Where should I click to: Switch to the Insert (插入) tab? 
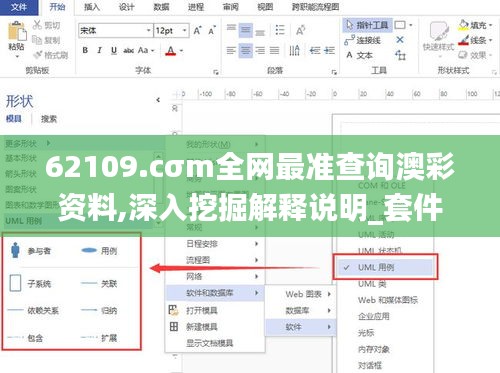coord(92,7)
